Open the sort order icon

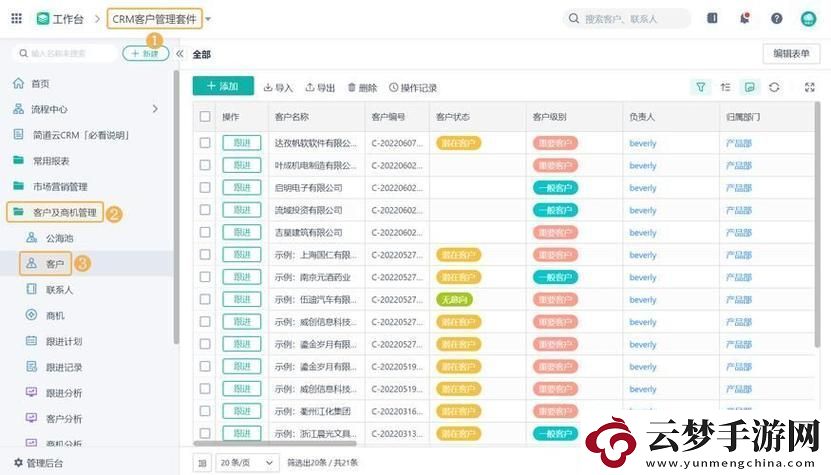pos(726,87)
